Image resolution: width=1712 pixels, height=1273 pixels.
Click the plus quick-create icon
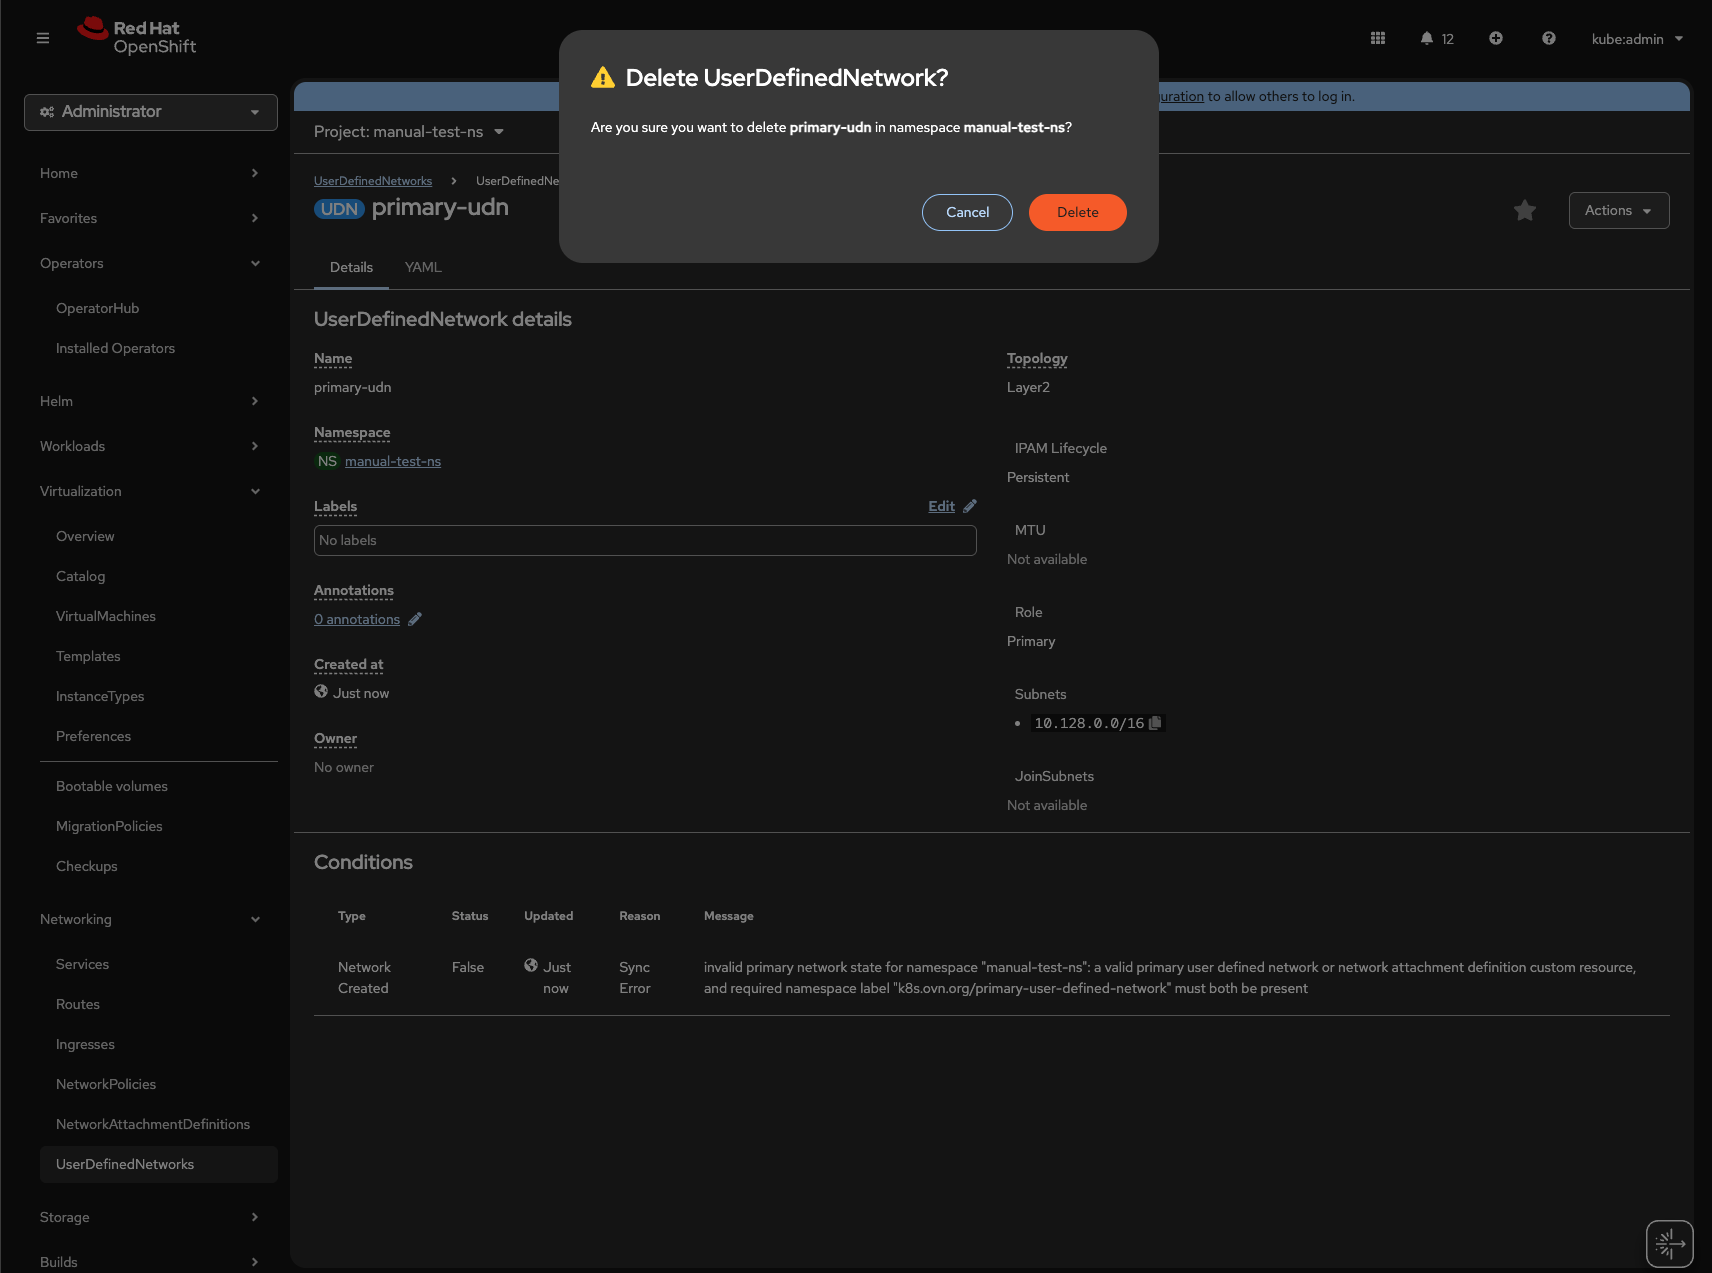point(1496,38)
